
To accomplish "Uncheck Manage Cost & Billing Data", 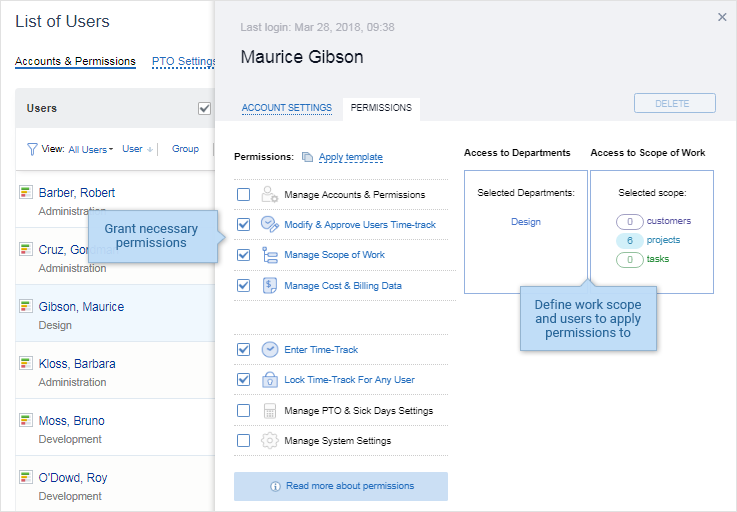I will click(x=243, y=285).
